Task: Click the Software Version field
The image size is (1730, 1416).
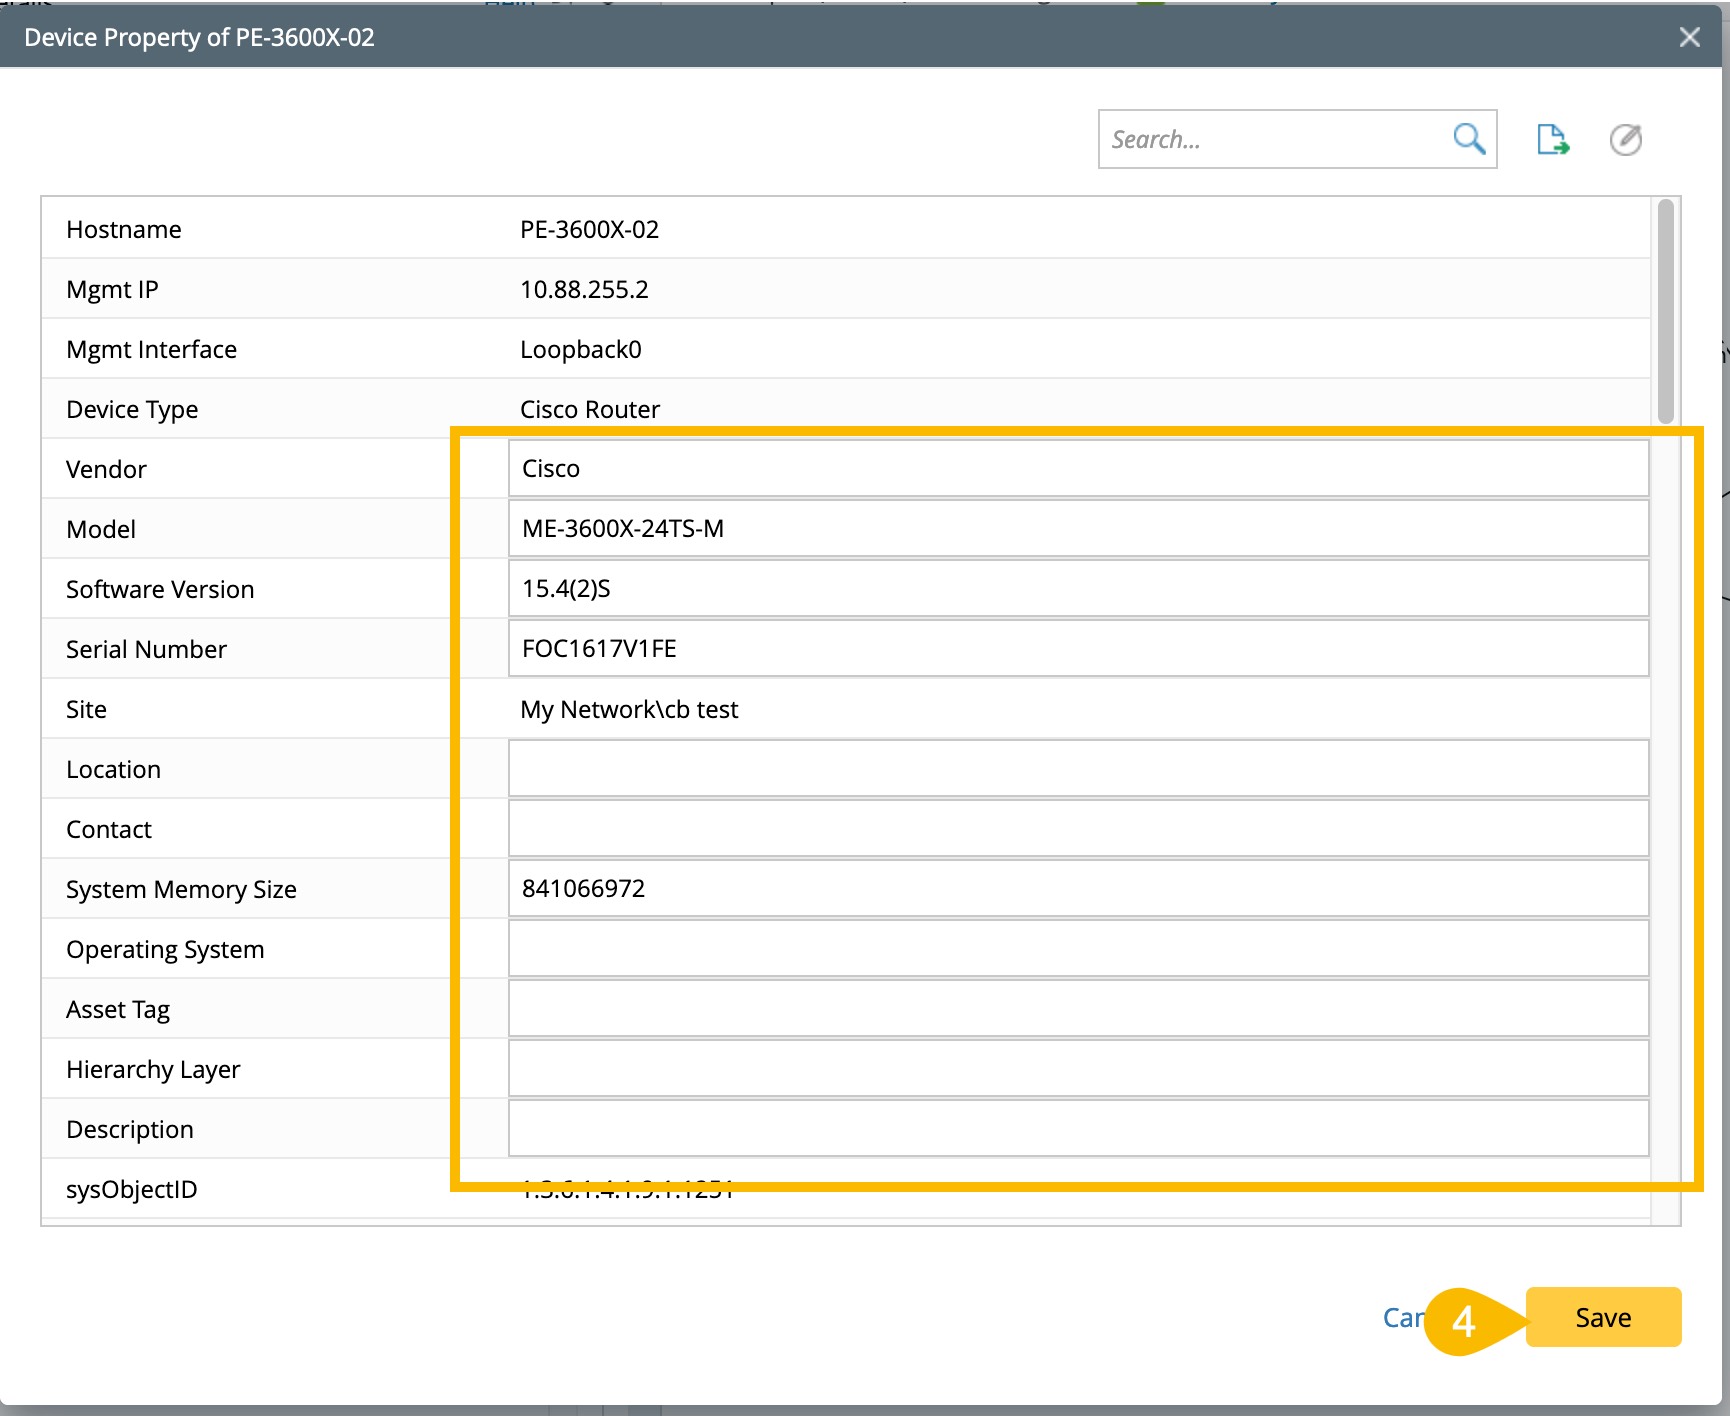Action: [x=1077, y=589]
